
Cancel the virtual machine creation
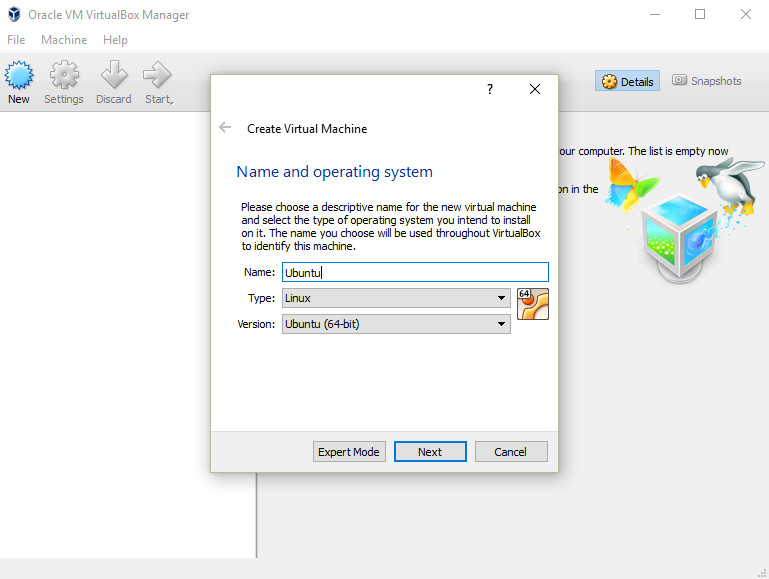tap(511, 452)
